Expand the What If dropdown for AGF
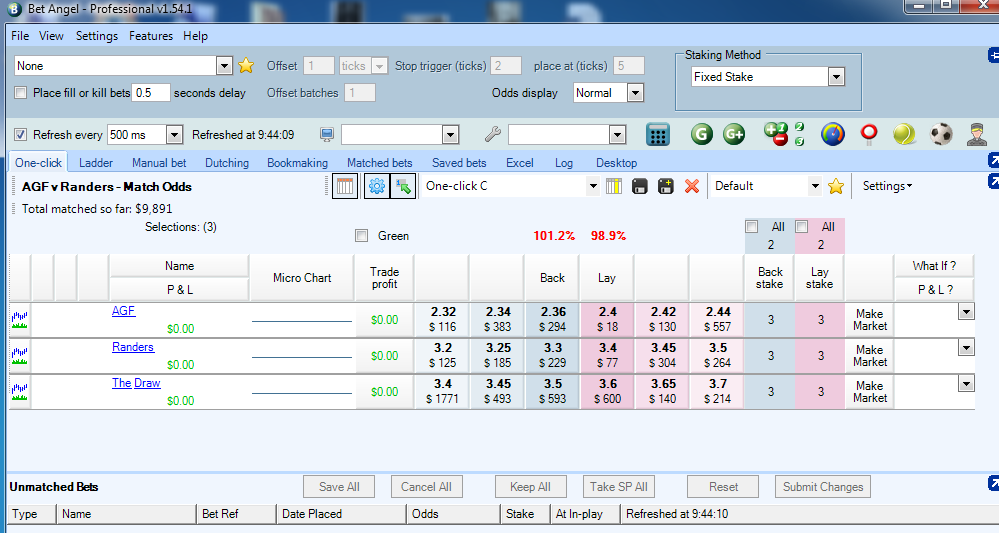This screenshot has width=999, height=533. pos(967,311)
